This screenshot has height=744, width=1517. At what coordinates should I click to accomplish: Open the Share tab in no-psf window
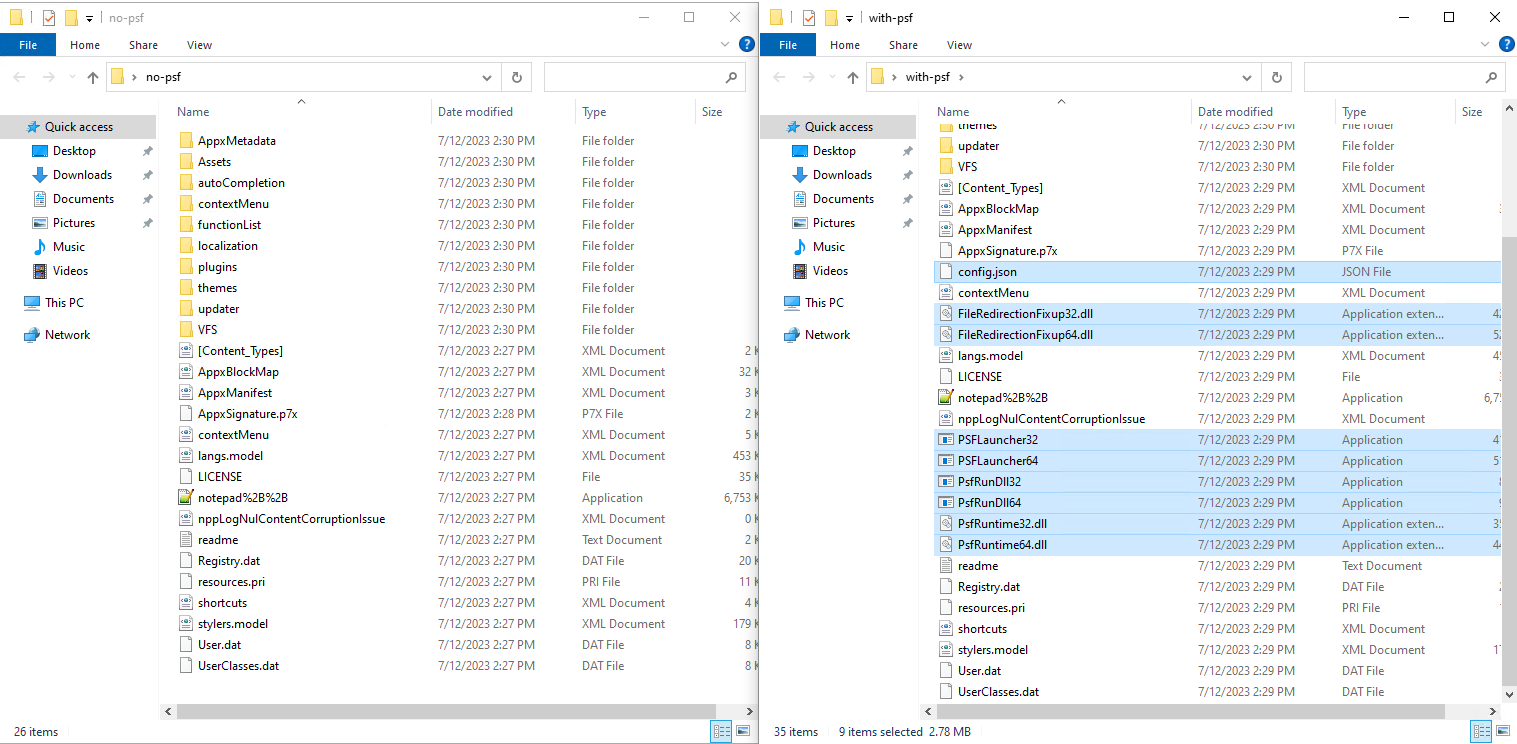(x=143, y=45)
